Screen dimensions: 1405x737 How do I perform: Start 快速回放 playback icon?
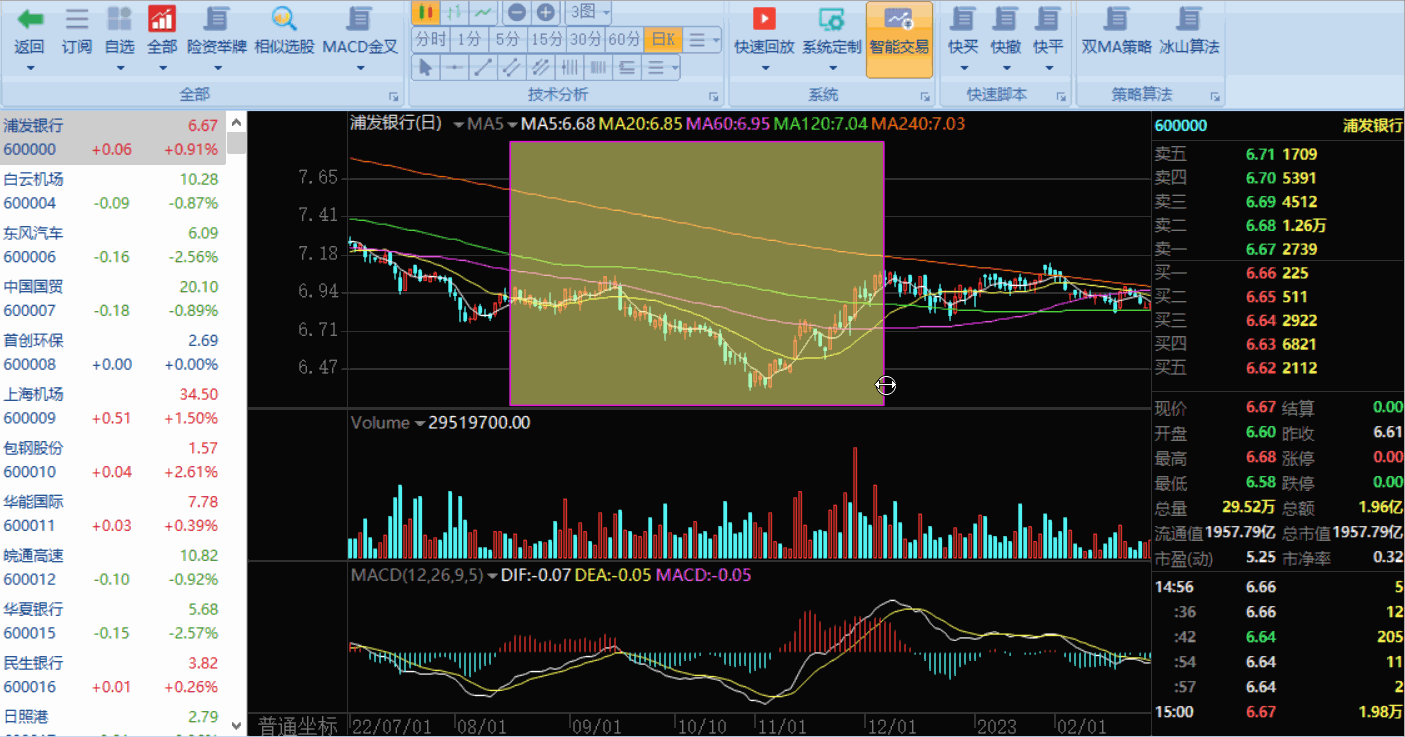coord(764,18)
